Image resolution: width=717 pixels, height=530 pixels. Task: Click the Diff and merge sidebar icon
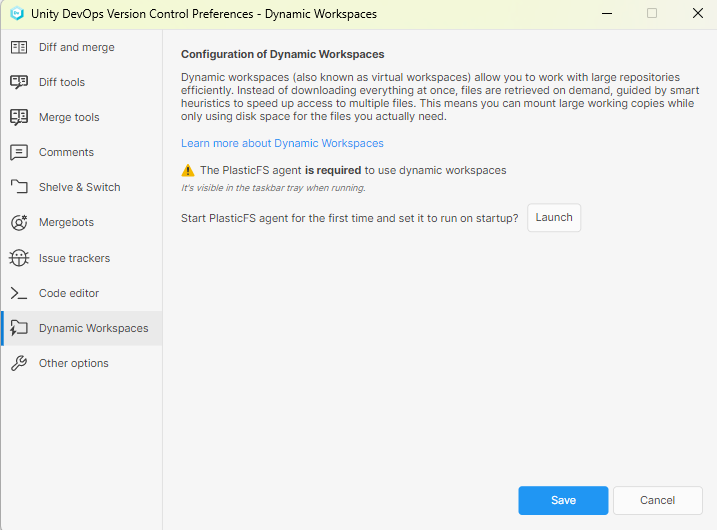click(19, 47)
